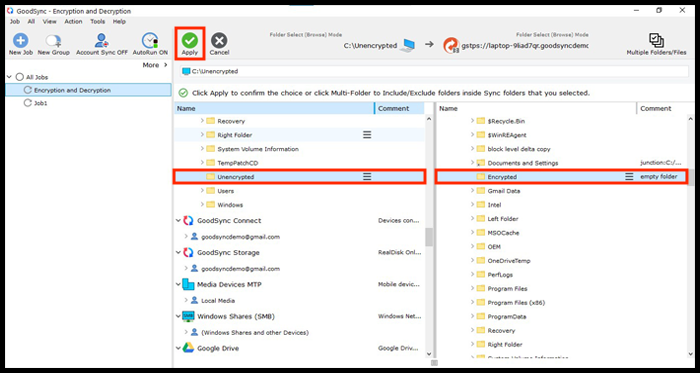The height and width of the screenshot is (373, 700).
Task: Click the user icon beside Local Media
Action: [x=194, y=300]
